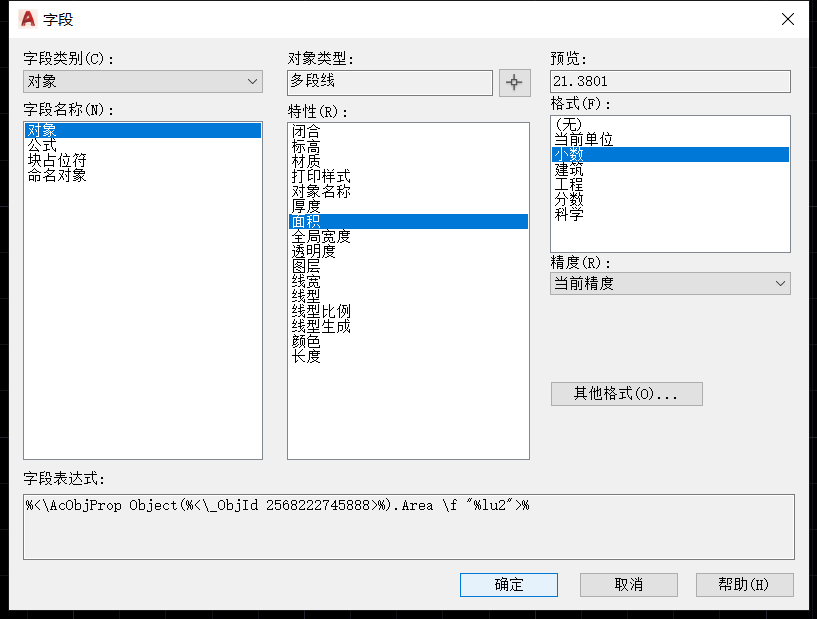Select 块占位符 in field name list
The image size is (817, 619).
tap(143, 160)
